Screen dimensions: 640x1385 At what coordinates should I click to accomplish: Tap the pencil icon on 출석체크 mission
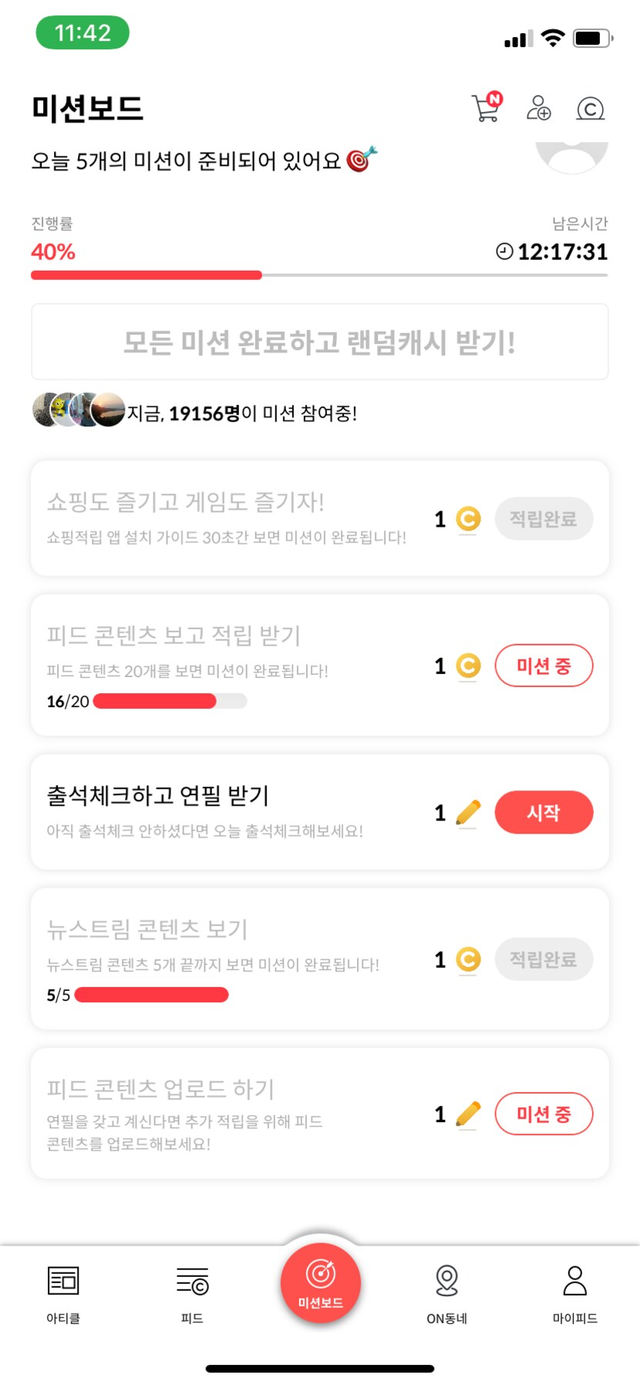click(x=468, y=813)
